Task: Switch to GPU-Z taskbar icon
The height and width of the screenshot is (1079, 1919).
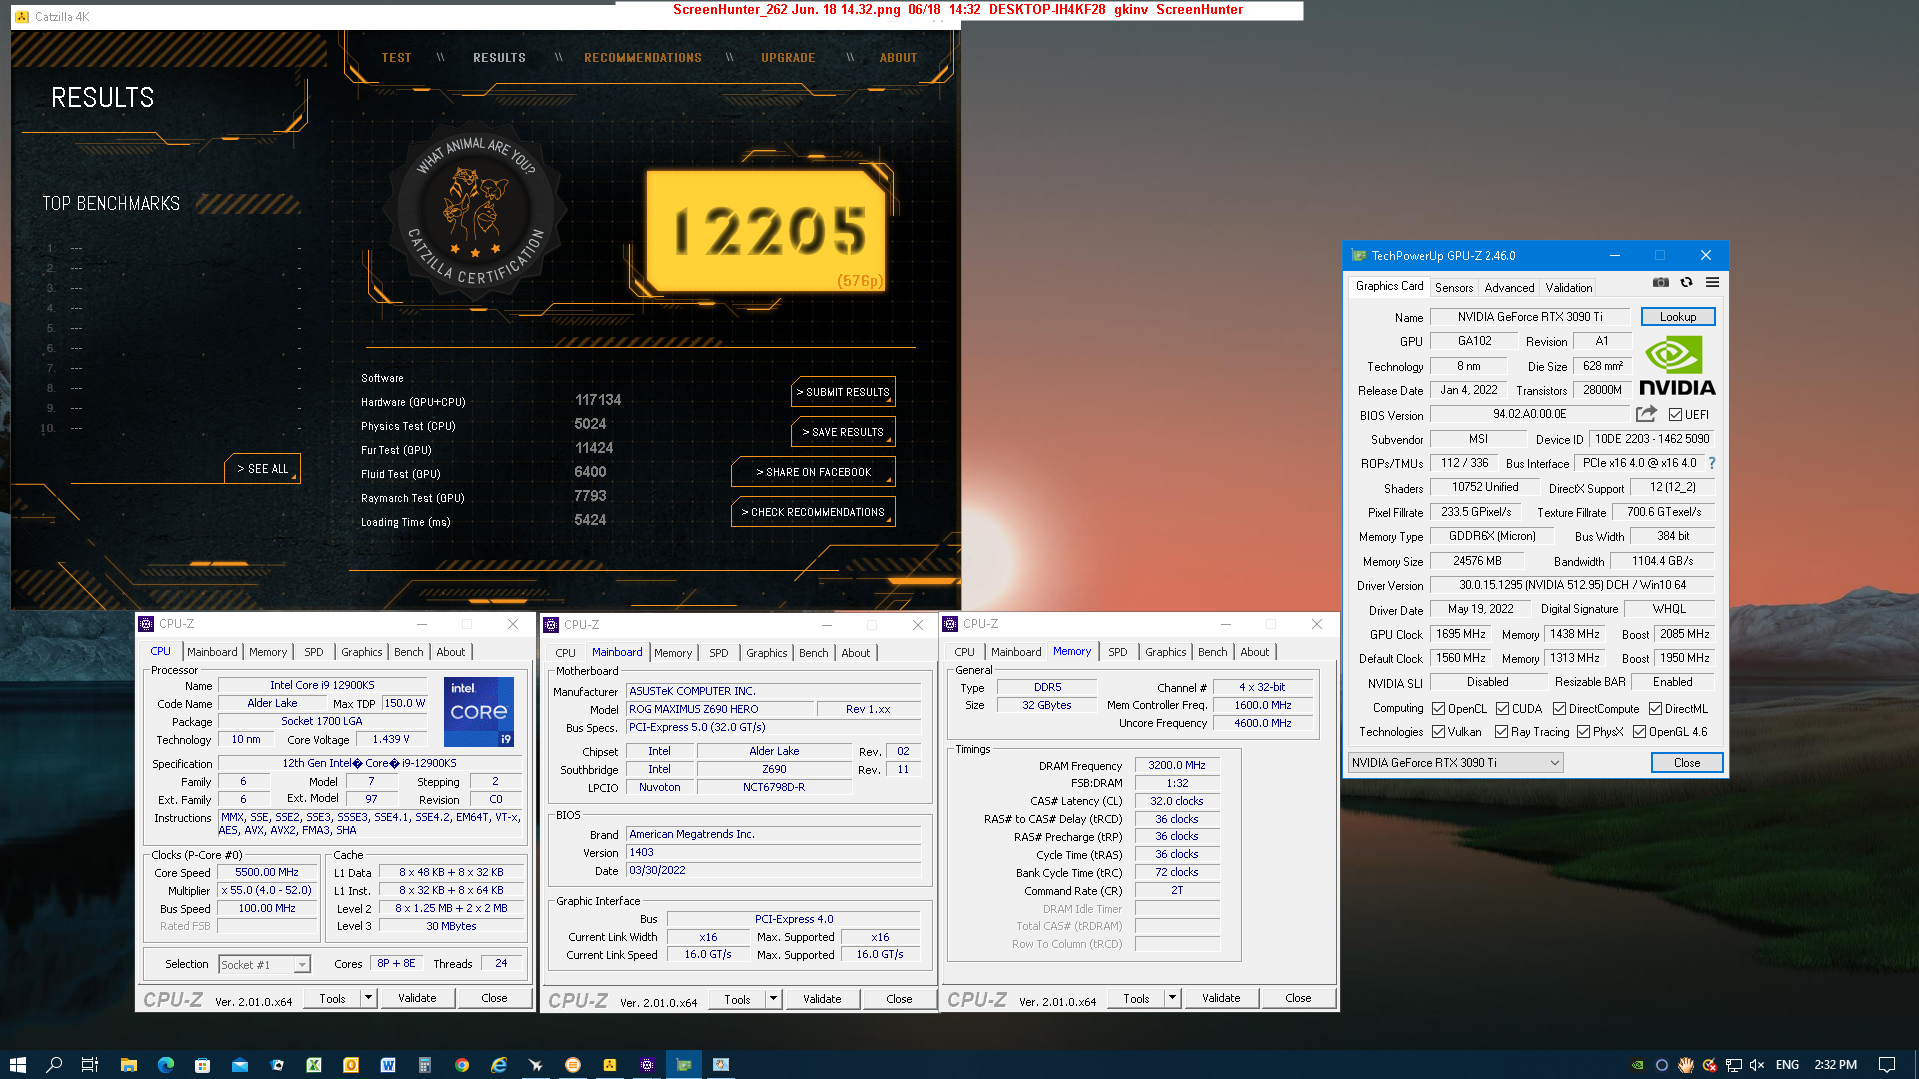Action: 684,1064
